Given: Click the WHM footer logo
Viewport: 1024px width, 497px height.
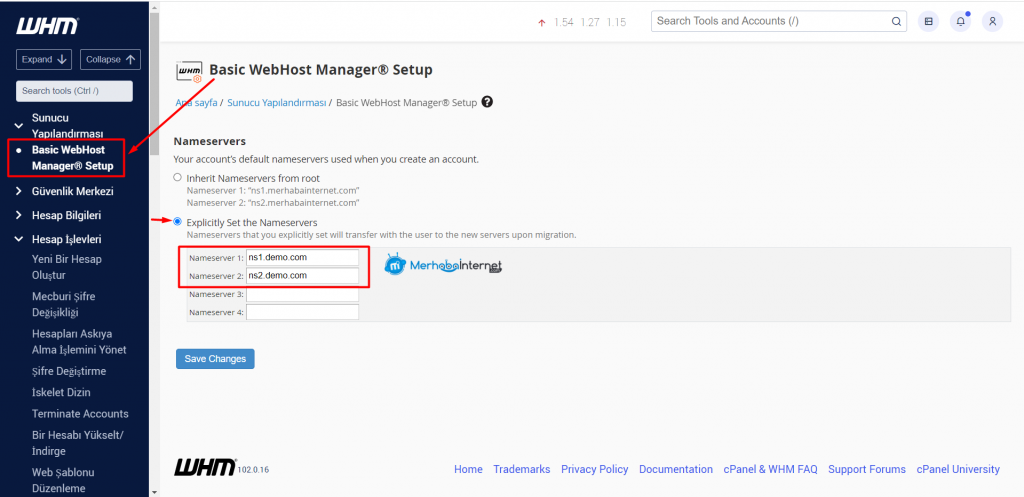Looking at the screenshot, I should coord(205,466).
